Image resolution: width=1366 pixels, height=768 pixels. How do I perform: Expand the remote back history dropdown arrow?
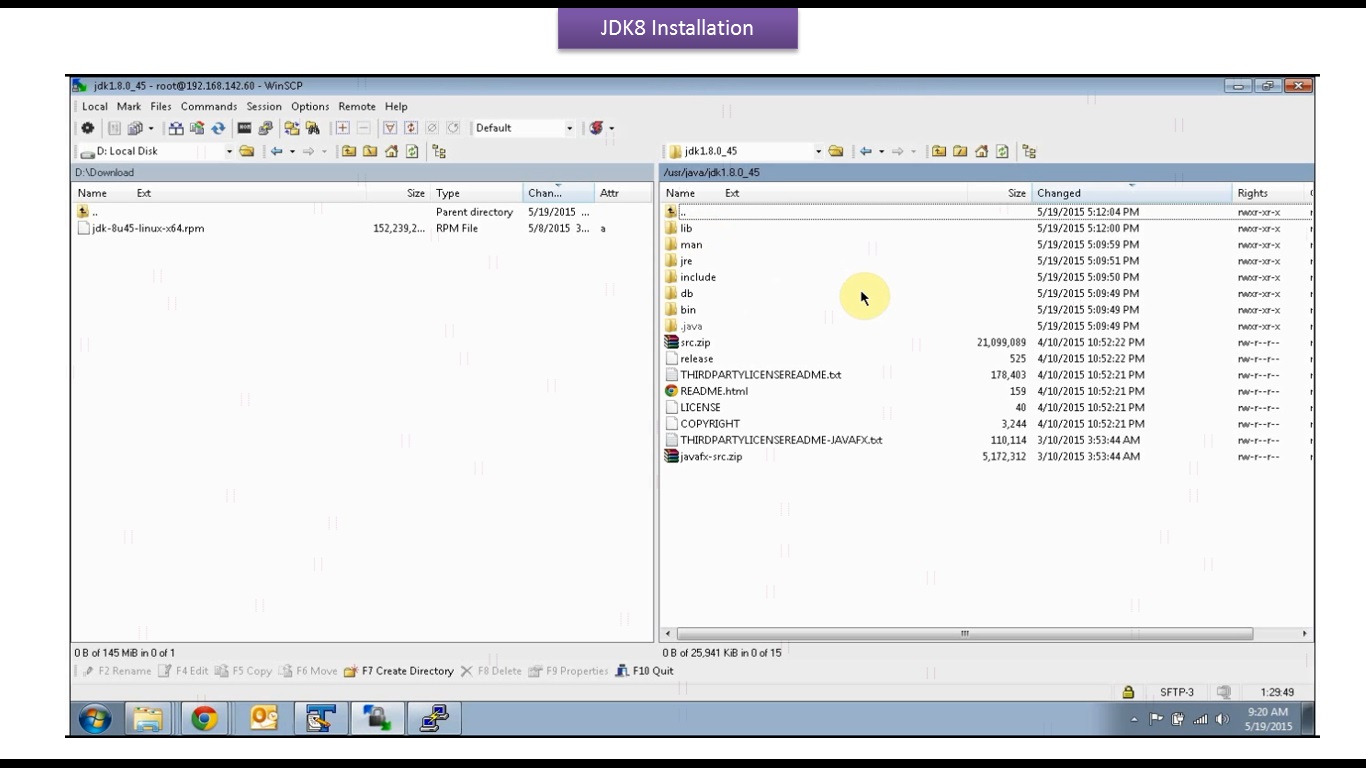pos(881,152)
